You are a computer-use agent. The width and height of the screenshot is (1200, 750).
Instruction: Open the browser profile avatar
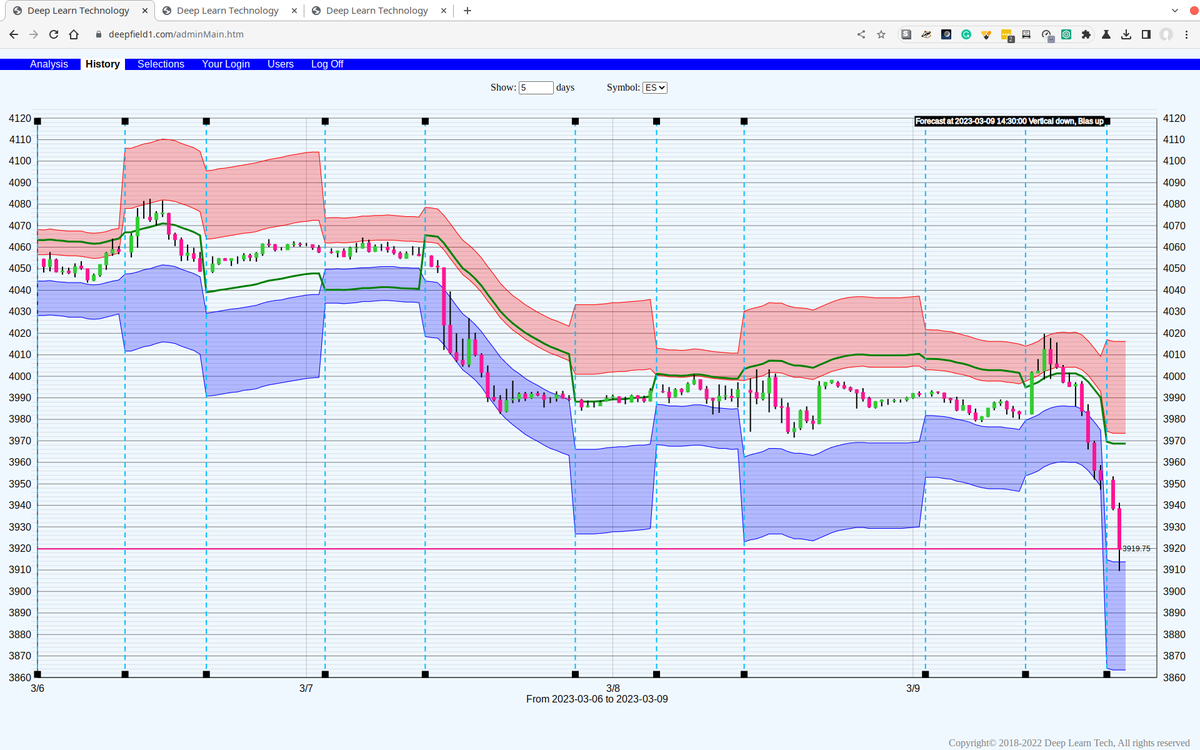1166,34
